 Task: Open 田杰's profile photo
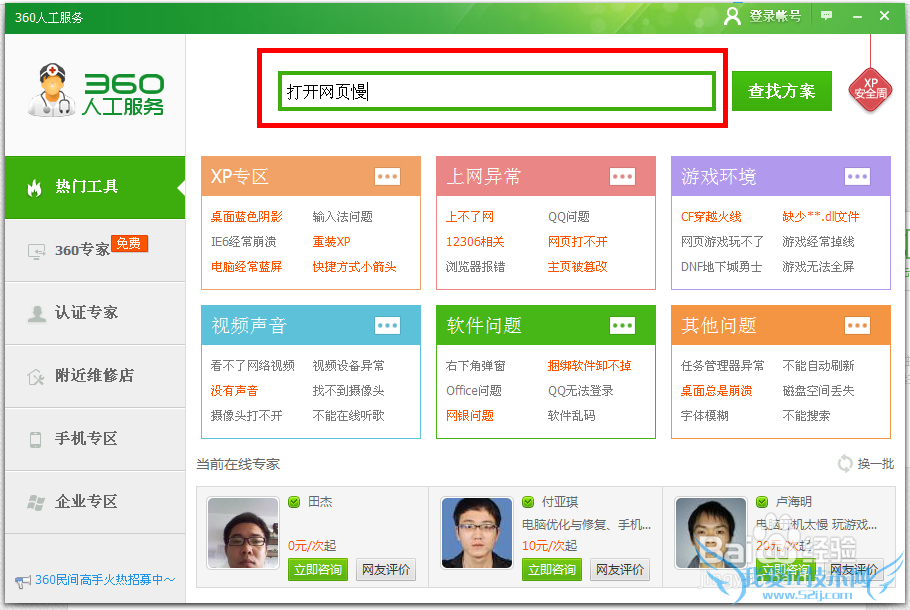click(x=243, y=533)
